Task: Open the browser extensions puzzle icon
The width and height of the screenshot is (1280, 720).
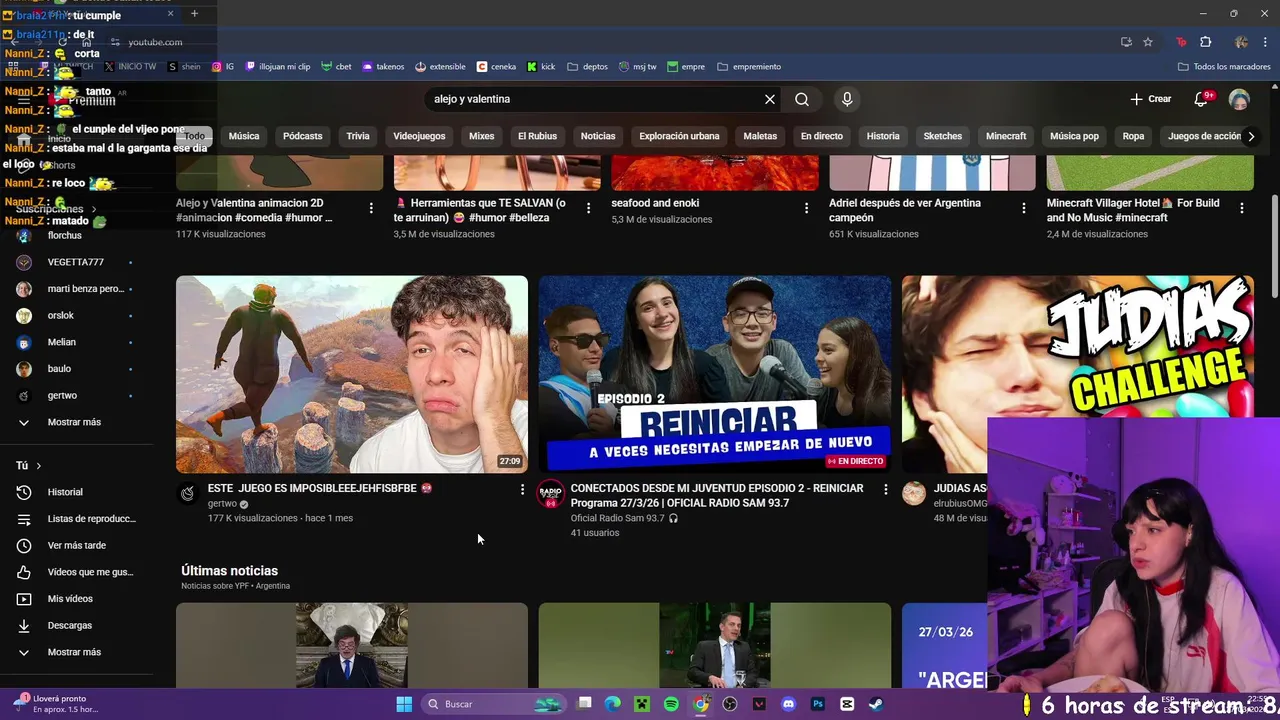Action: pos(1205,42)
